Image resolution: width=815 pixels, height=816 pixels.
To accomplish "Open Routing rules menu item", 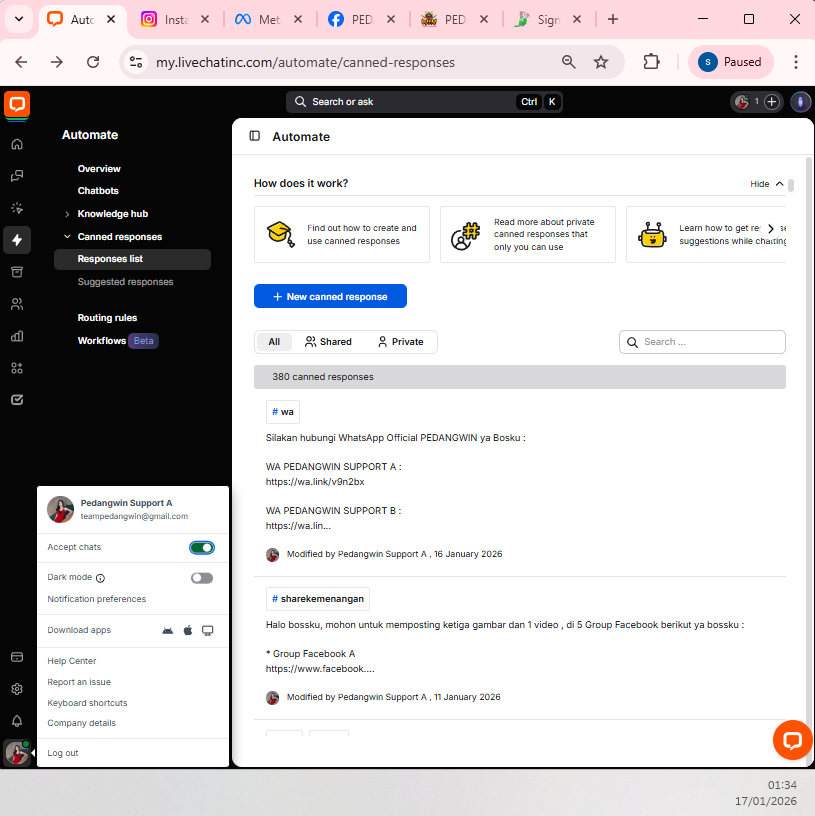I will 107,317.
